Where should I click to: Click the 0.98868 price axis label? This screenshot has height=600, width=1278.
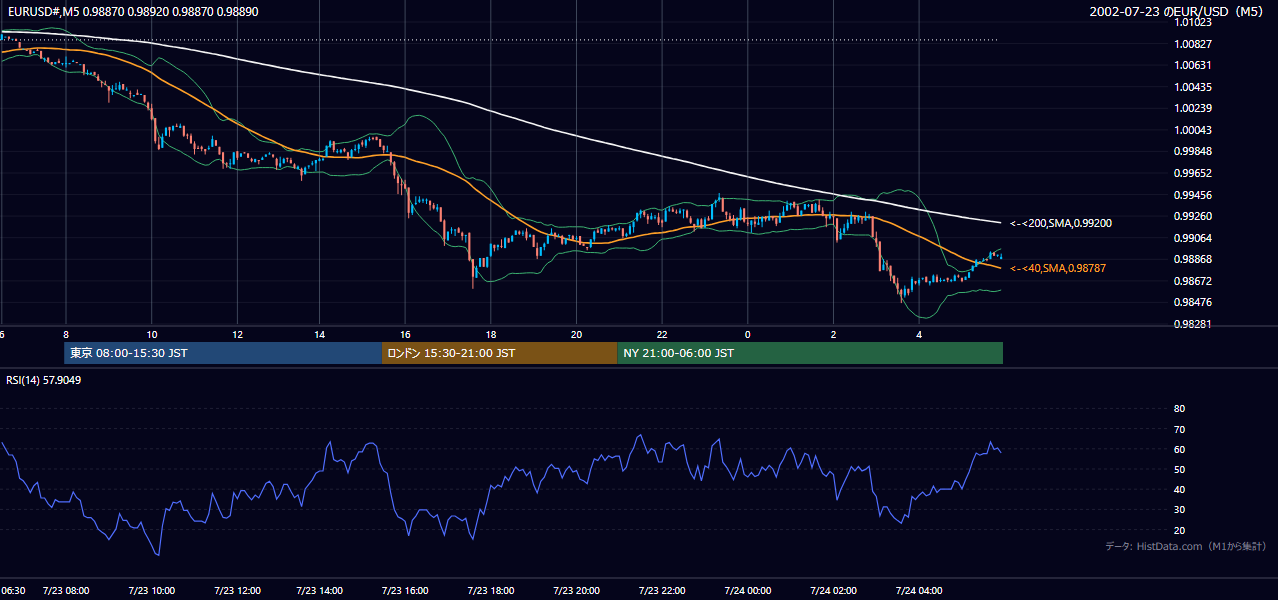1192,259
